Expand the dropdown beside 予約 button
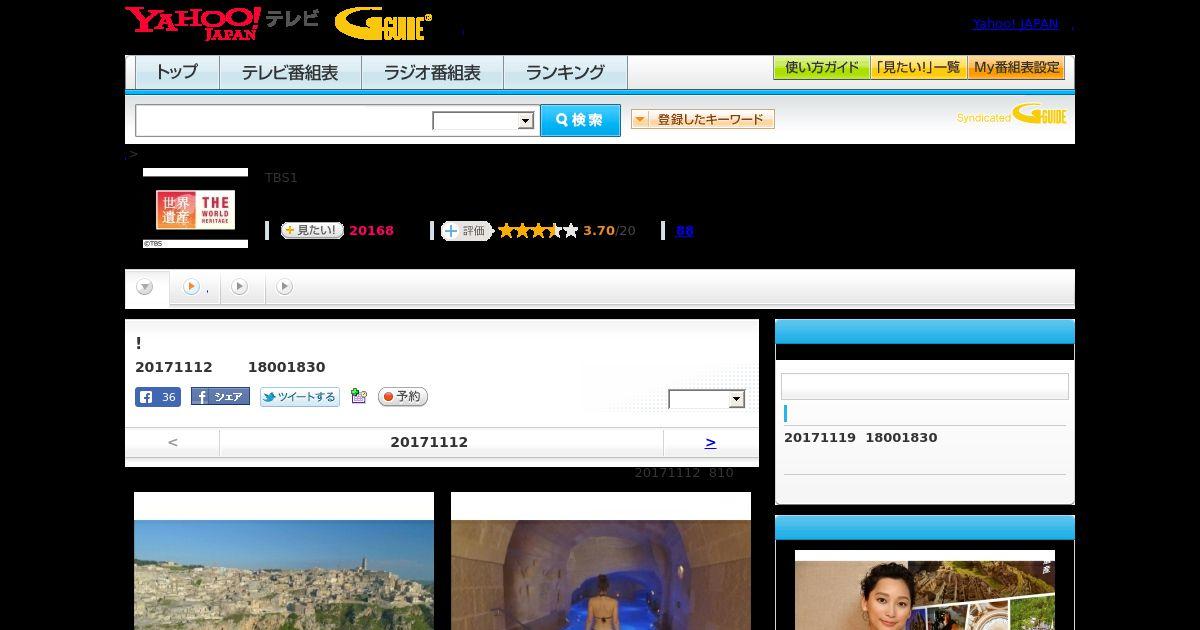The width and height of the screenshot is (1200, 630). [x=707, y=399]
